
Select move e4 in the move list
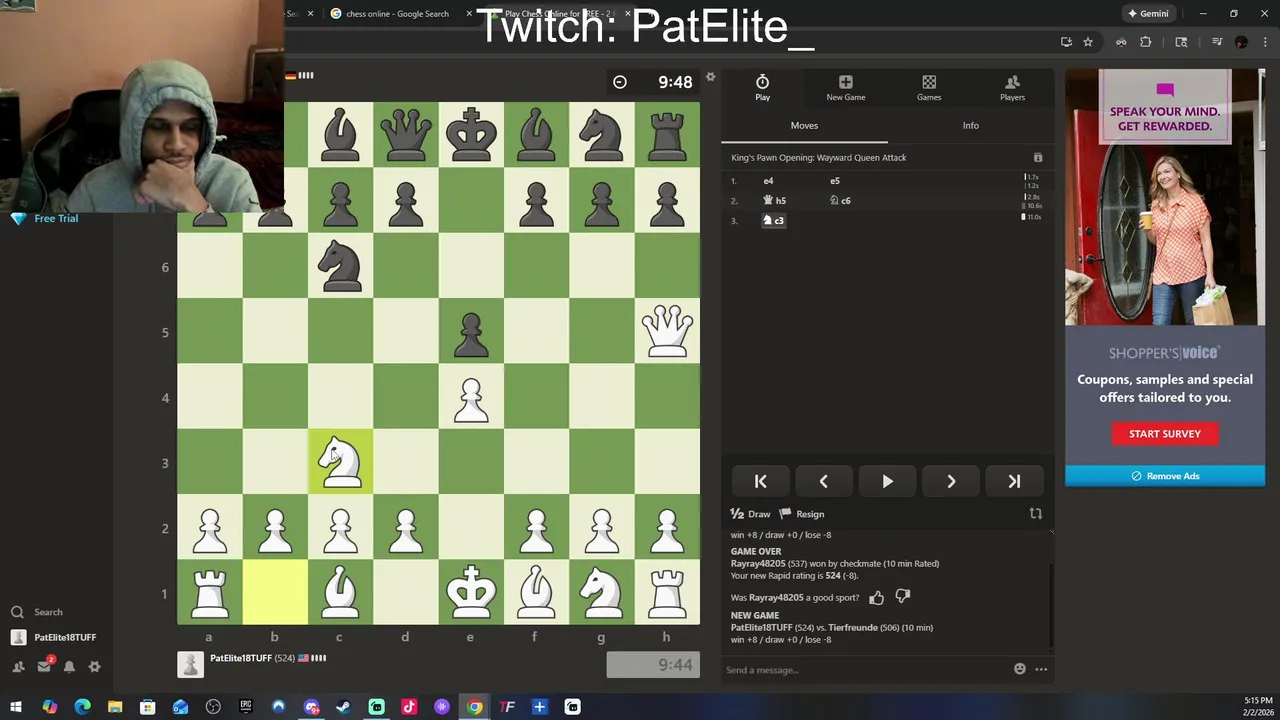pos(768,181)
